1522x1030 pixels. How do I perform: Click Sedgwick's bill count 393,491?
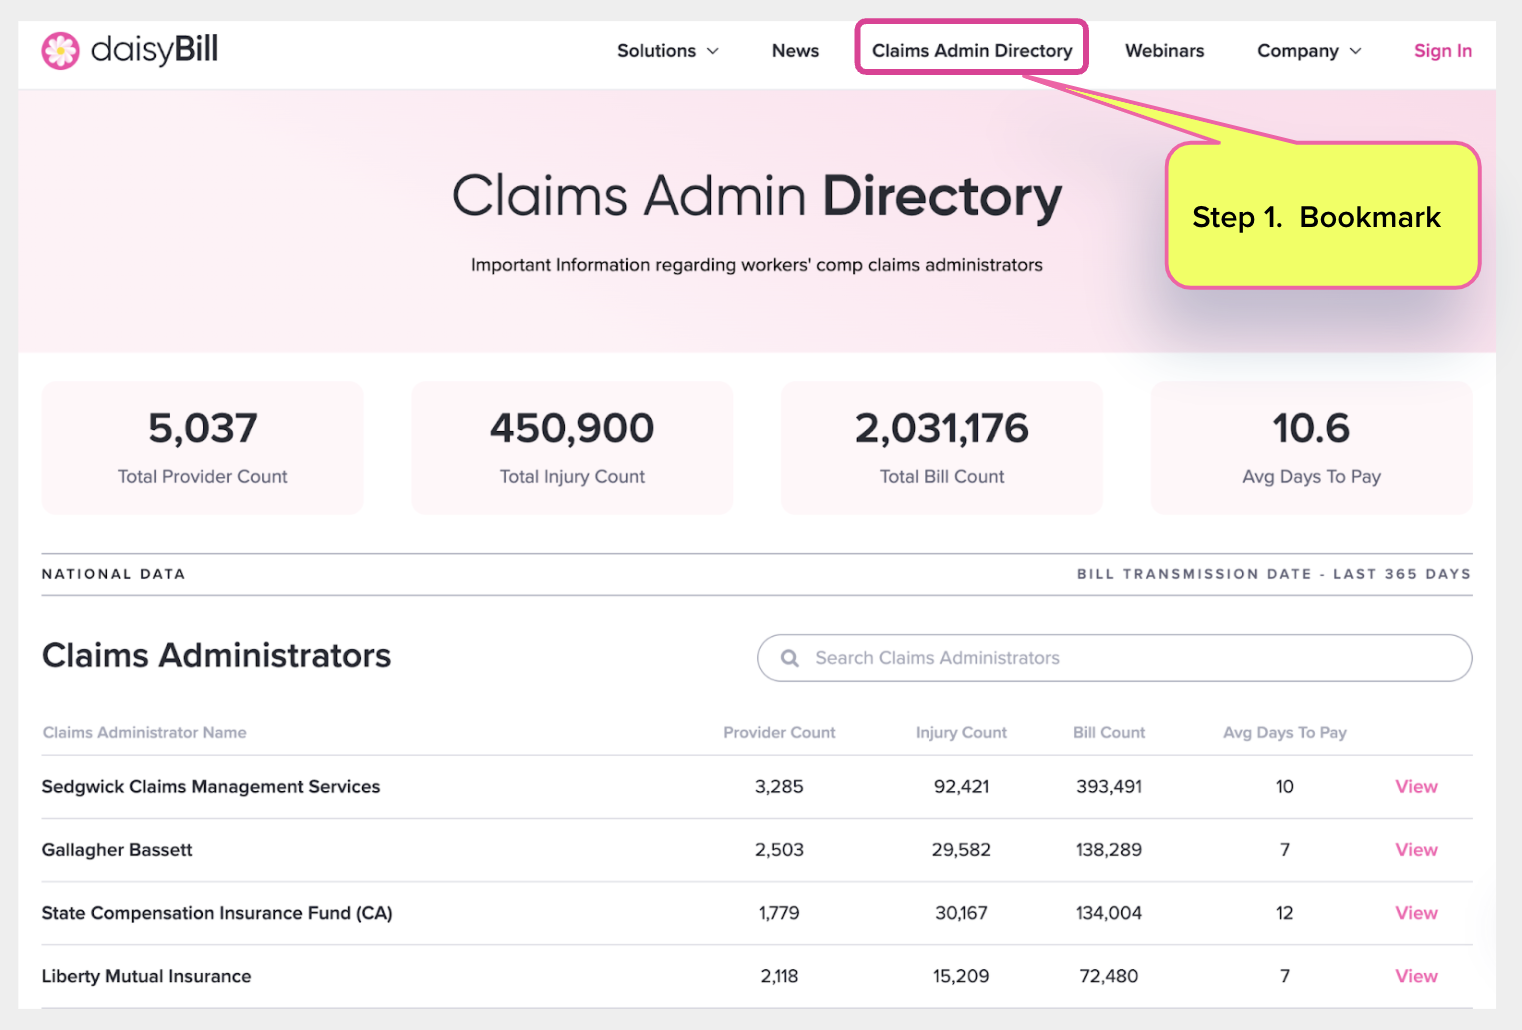point(1109,787)
